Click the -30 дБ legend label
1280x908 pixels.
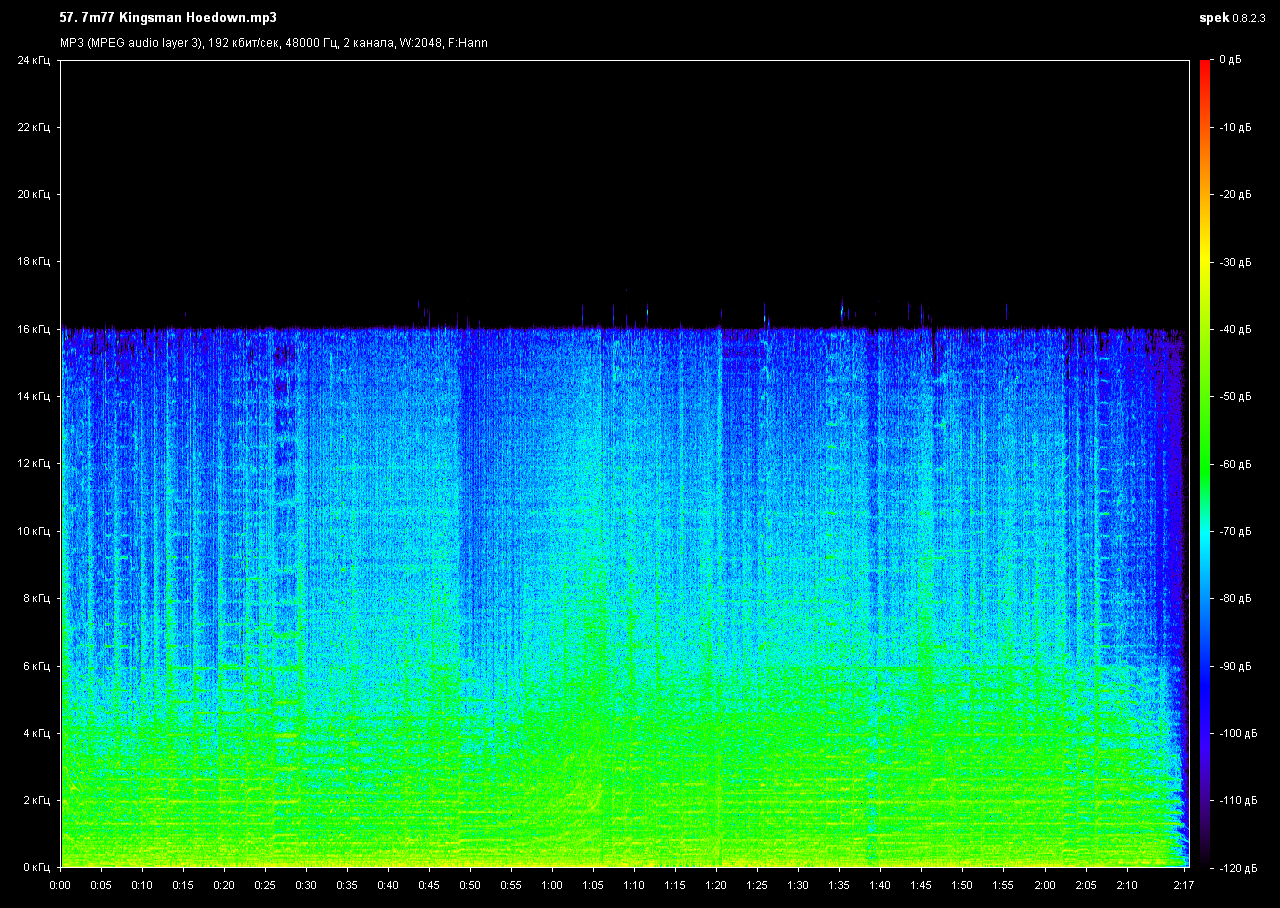(1234, 262)
